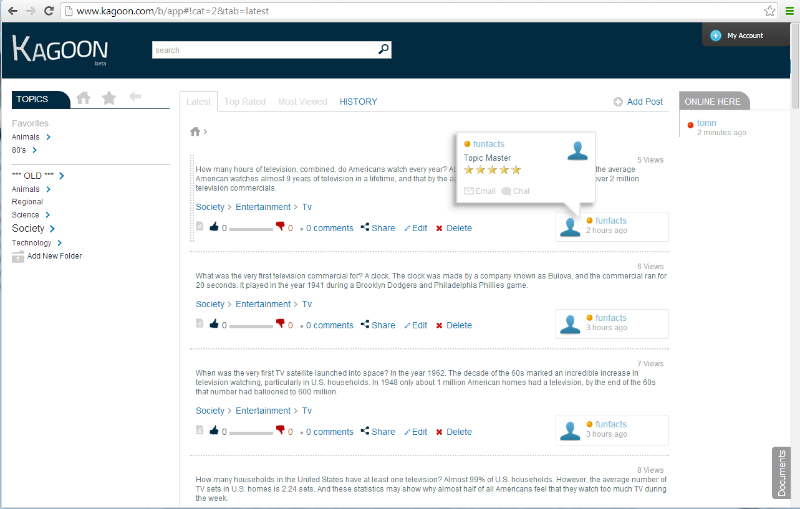Delete the TV satellite post
This screenshot has width=800, height=509.
click(x=453, y=432)
